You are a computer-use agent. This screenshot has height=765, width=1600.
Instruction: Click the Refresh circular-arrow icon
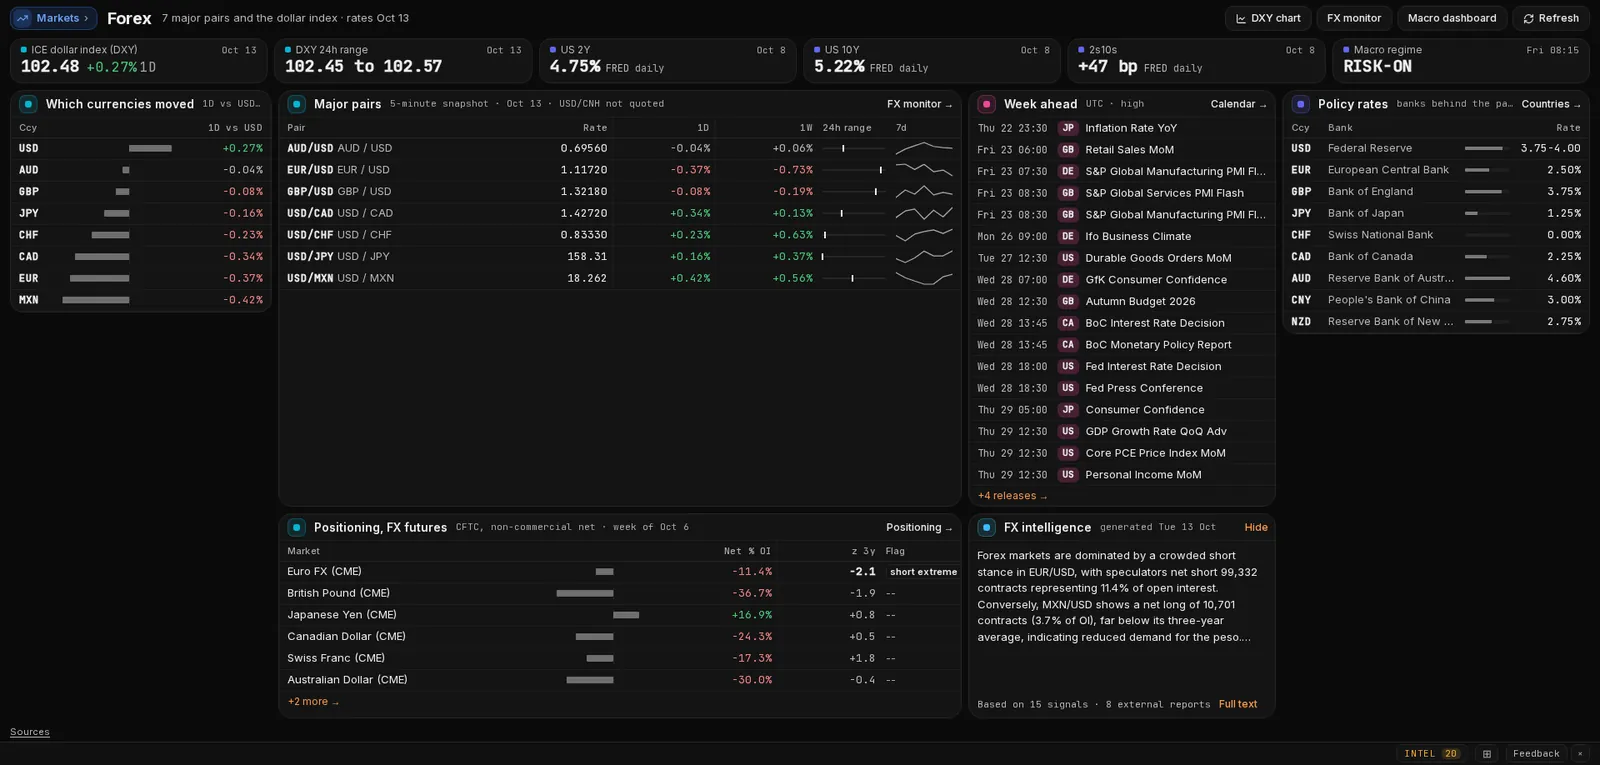pos(1528,18)
